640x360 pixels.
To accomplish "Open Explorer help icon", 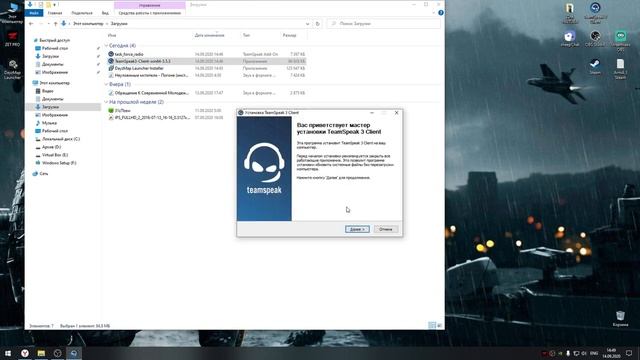I will pos(440,13).
